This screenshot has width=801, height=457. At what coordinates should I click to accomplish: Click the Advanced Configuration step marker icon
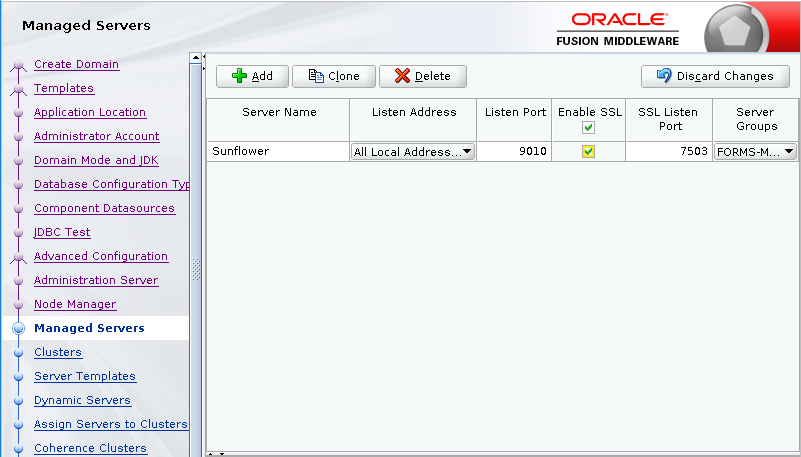click(x=18, y=258)
